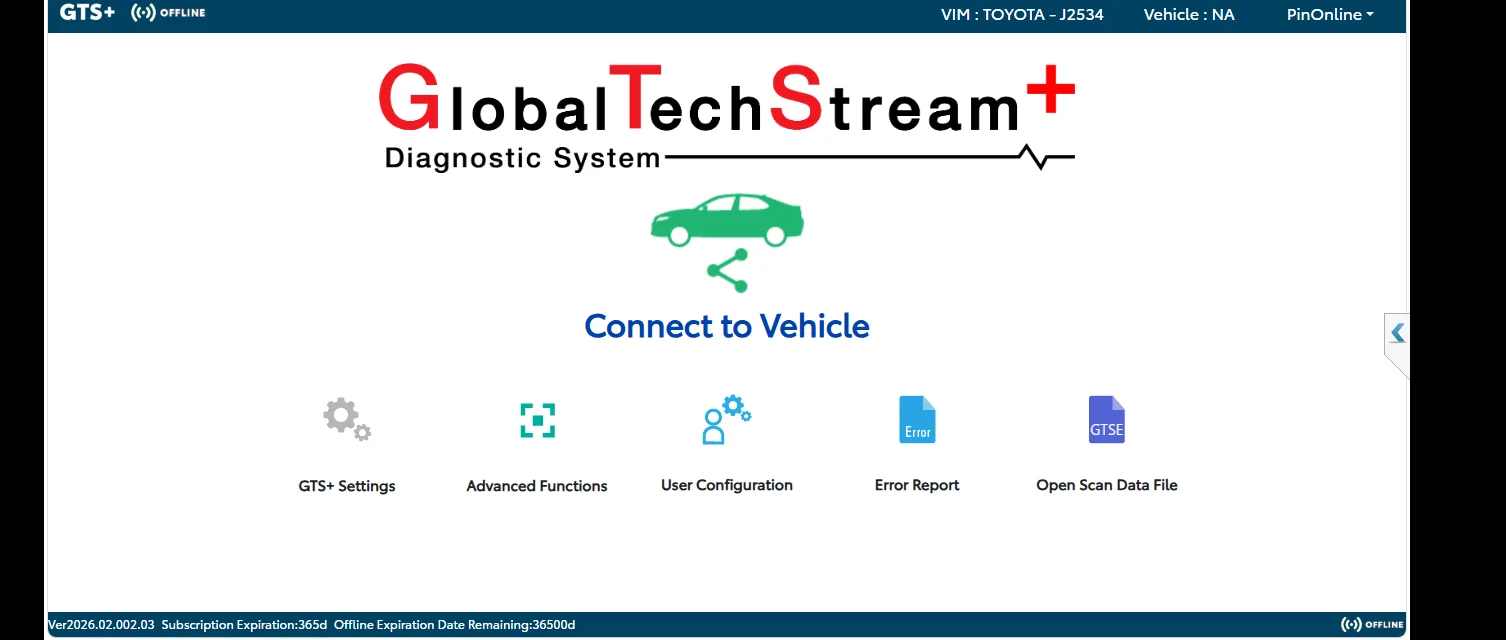
Task: Click the Ver2026.02.002.03 version text
Action: (102, 625)
